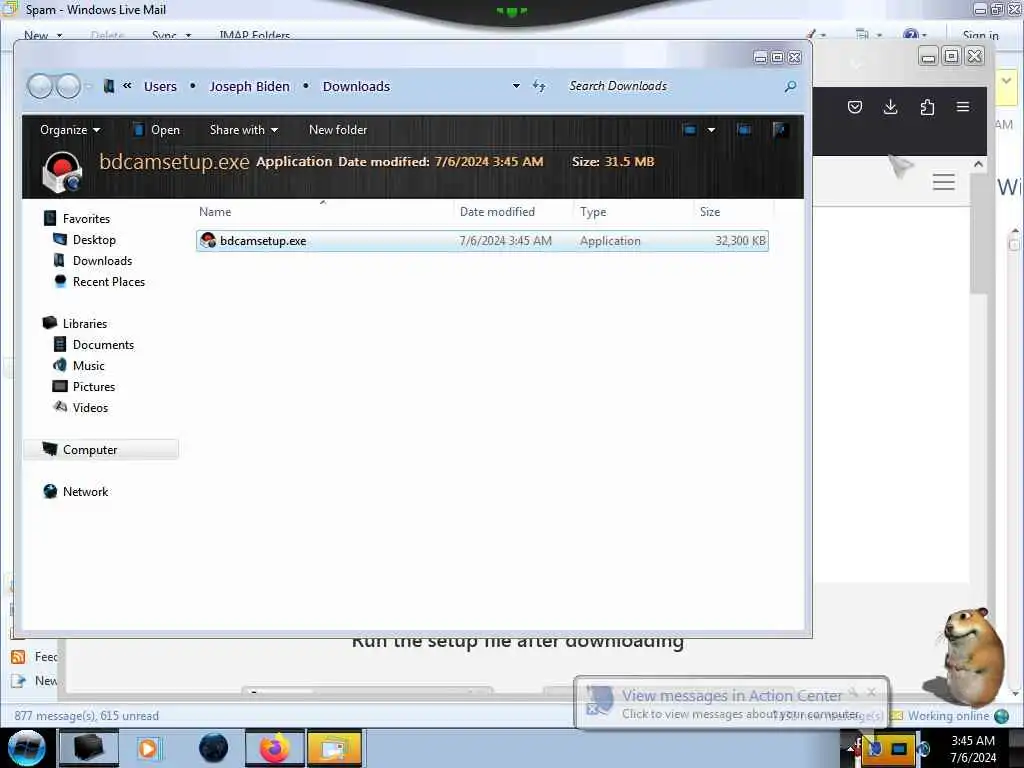Click the Firefox extensions puzzle icon
This screenshot has width=1024, height=768.
coord(927,107)
